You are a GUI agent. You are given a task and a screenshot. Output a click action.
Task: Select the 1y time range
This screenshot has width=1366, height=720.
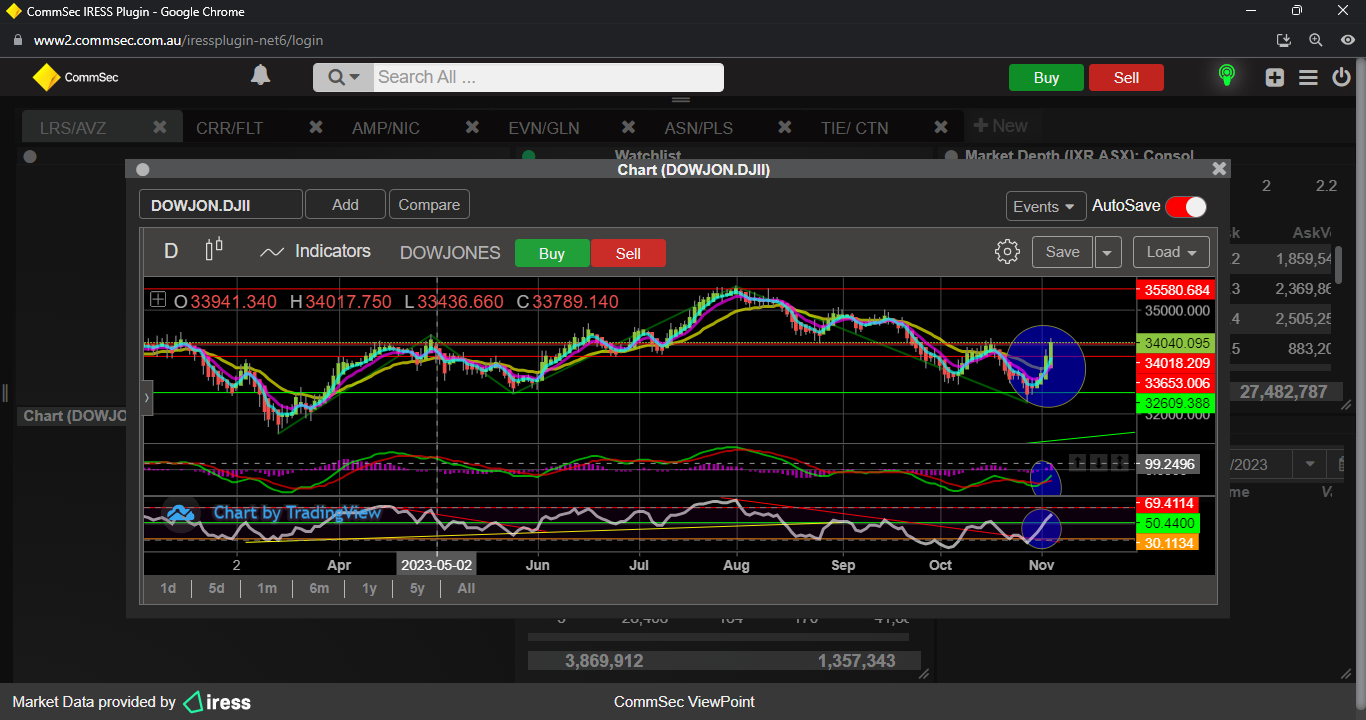[369, 588]
